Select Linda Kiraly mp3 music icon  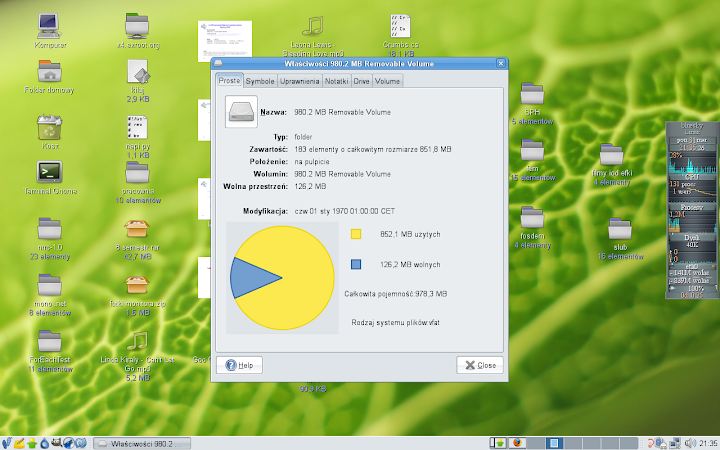pos(137,341)
